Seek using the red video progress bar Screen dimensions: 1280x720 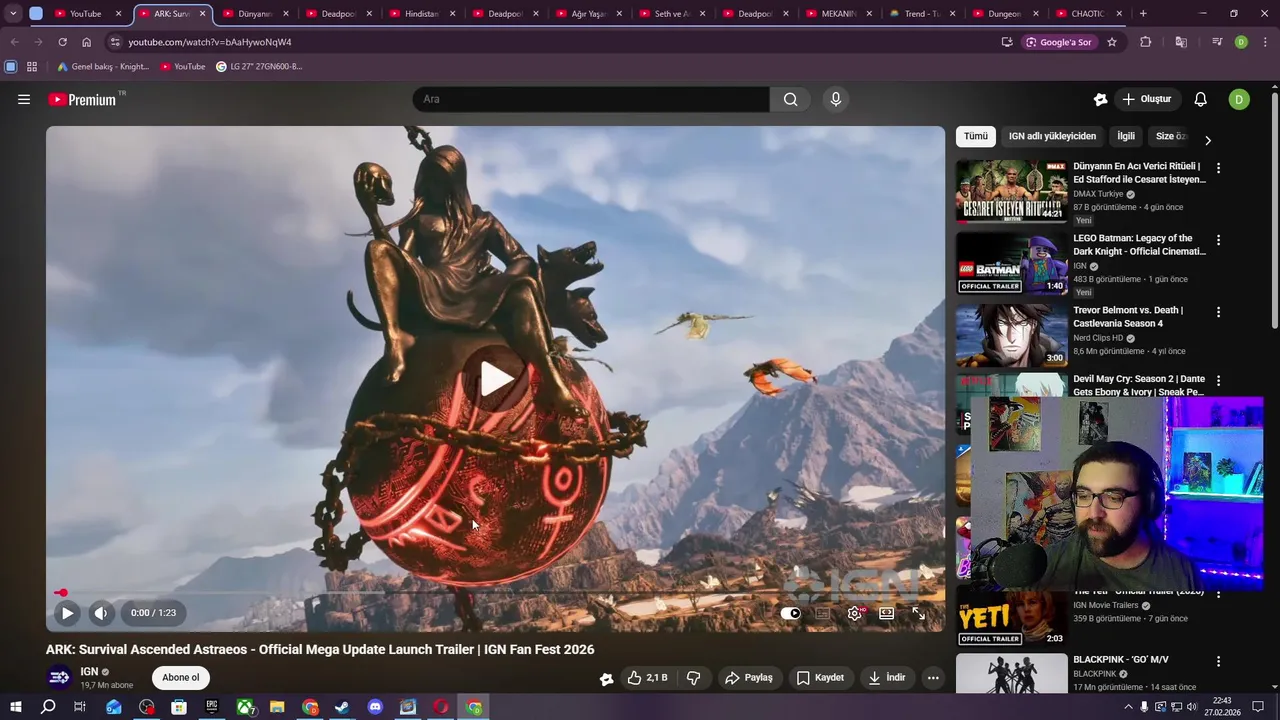(495, 593)
